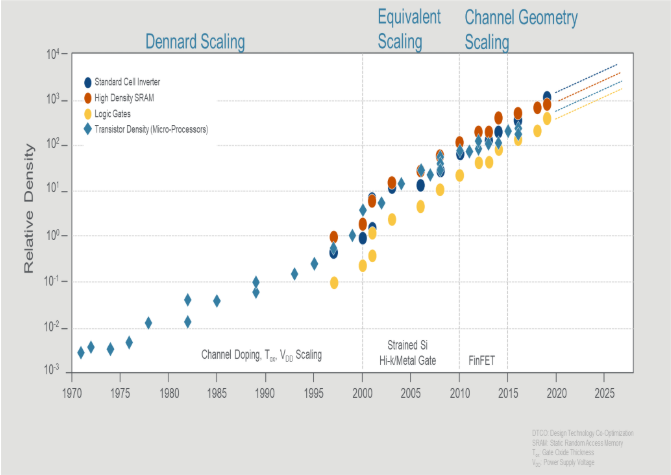
Task: Click the 1971 transistor density diamond marker
Action: (x=81, y=353)
